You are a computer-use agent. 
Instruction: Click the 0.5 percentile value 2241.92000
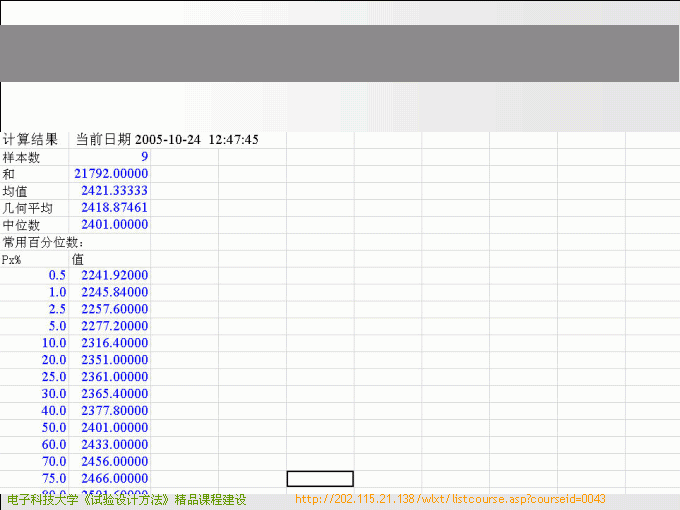click(114, 275)
